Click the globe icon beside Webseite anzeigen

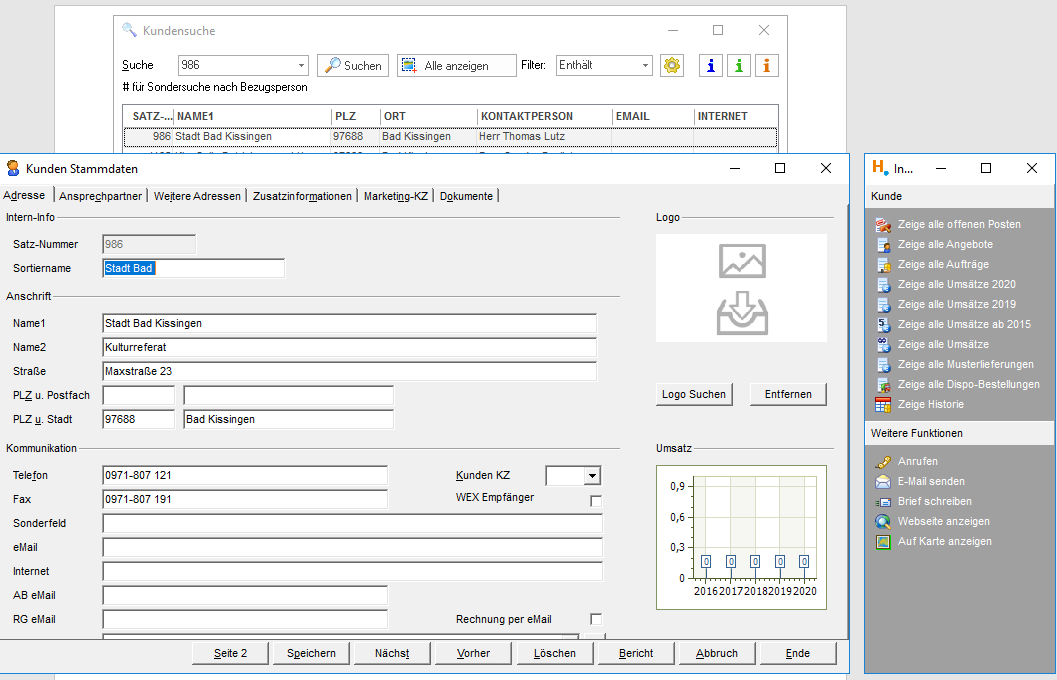click(x=883, y=522)
